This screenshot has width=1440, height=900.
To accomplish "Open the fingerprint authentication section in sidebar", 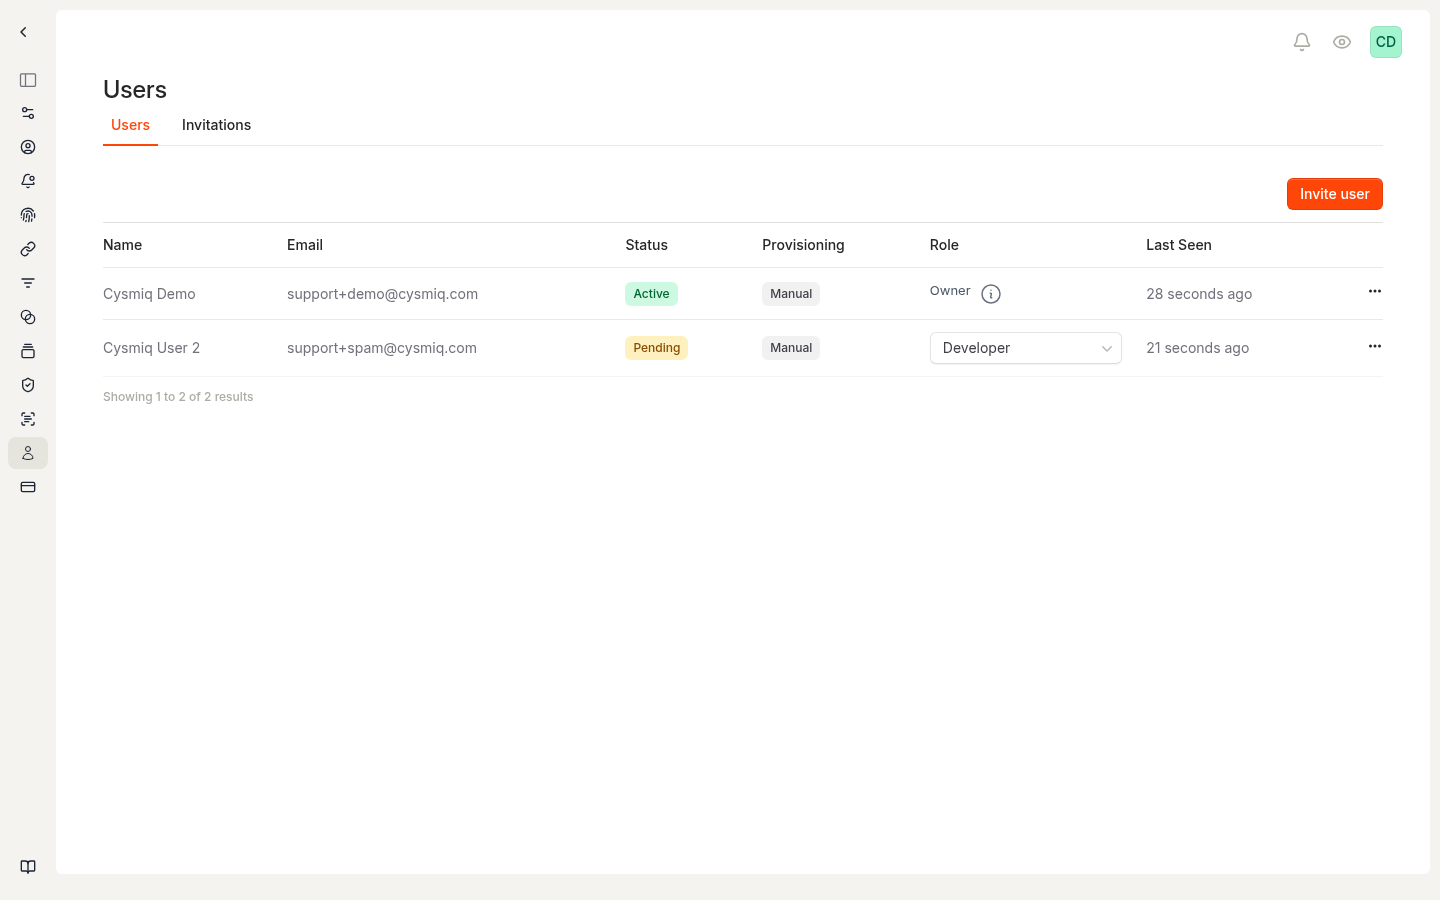I will click(27, 215).
